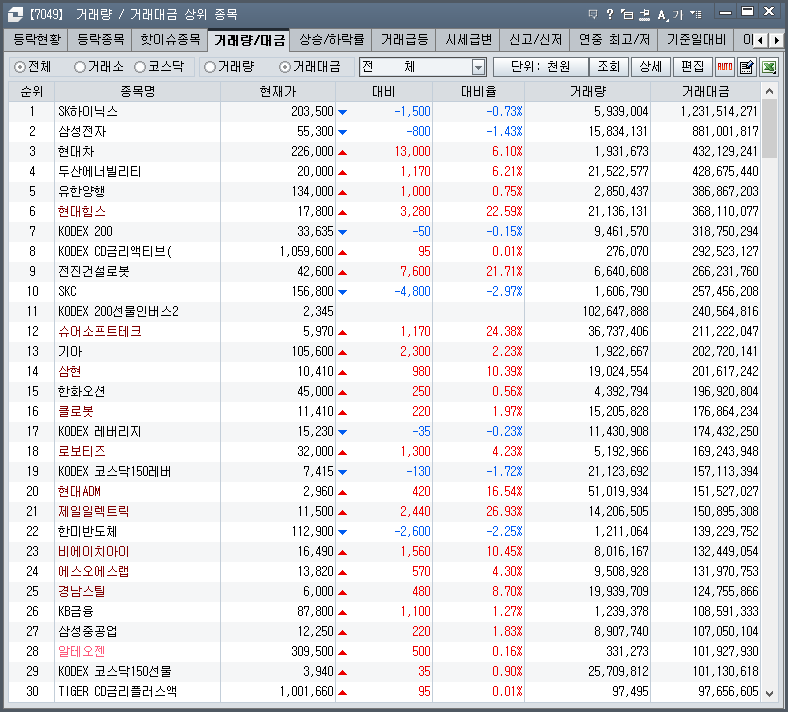Select the 코스닥 radio button
Screen dimensions: 788x712
(140, 67)
